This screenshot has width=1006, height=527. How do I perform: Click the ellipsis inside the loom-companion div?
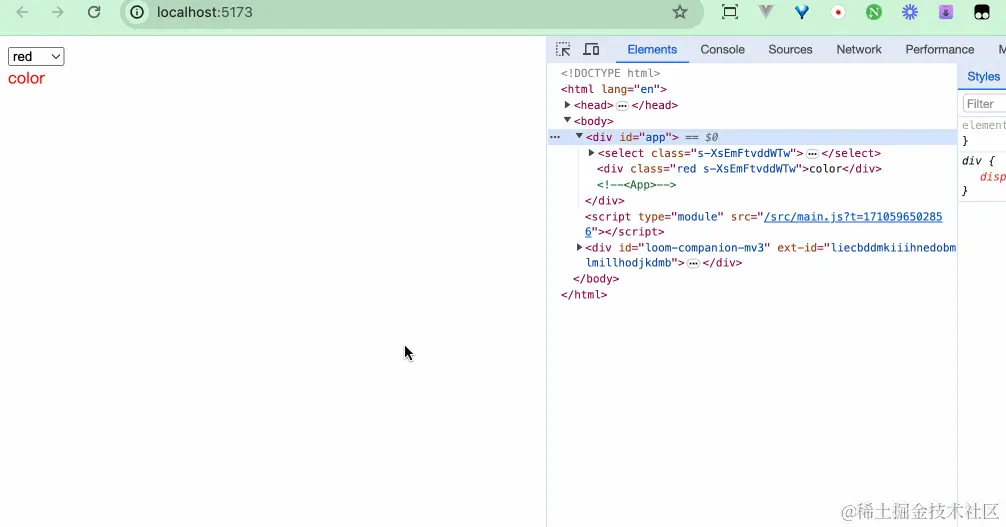pos(693,264)
